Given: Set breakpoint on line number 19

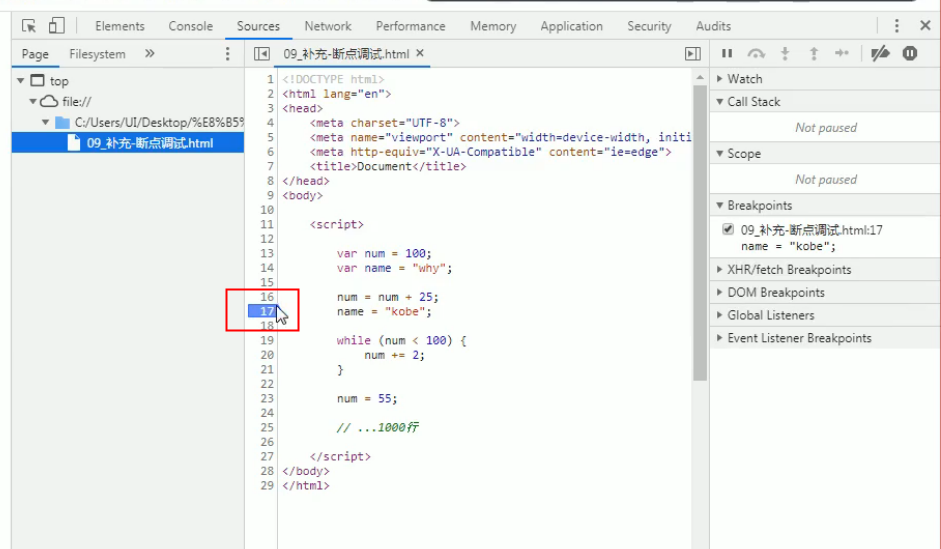Looking at the screenshot, I should pos(267,340).
